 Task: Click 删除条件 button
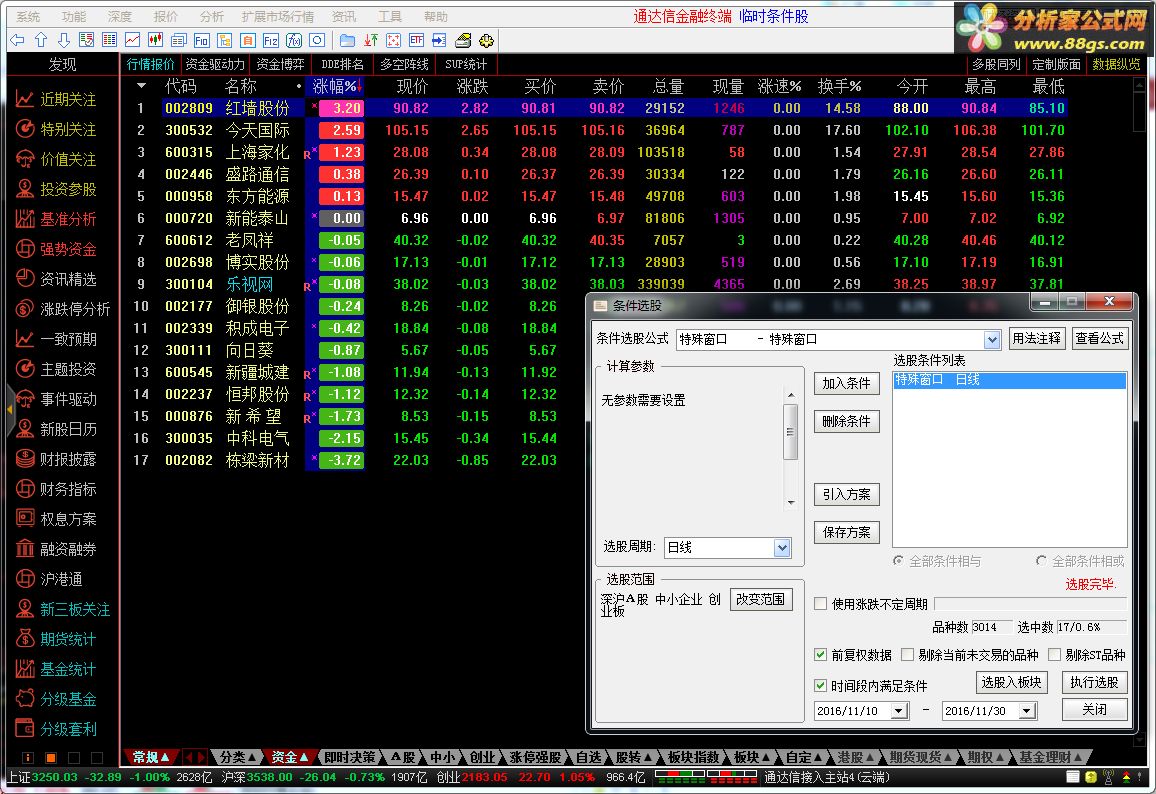pos(846,422)
